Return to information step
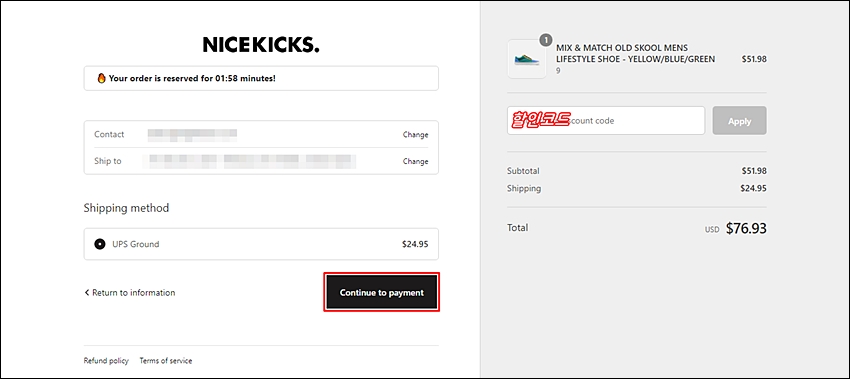Image resolution: width=850 pixels, height=379 pixels. [x=130, y=293]
